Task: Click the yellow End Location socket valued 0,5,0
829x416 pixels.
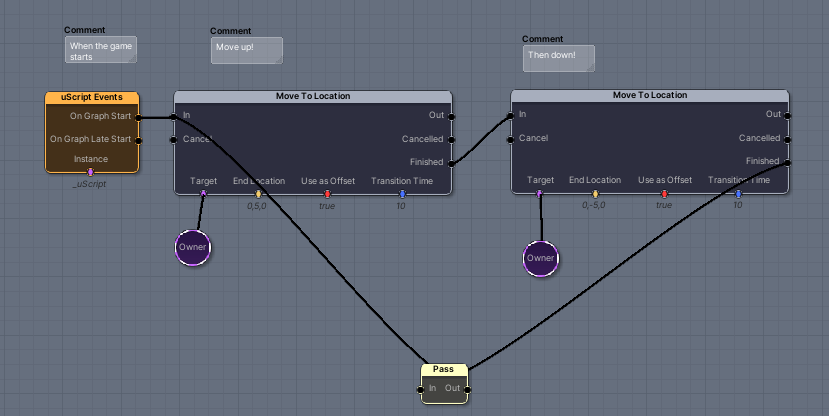Action: [258, 193]
